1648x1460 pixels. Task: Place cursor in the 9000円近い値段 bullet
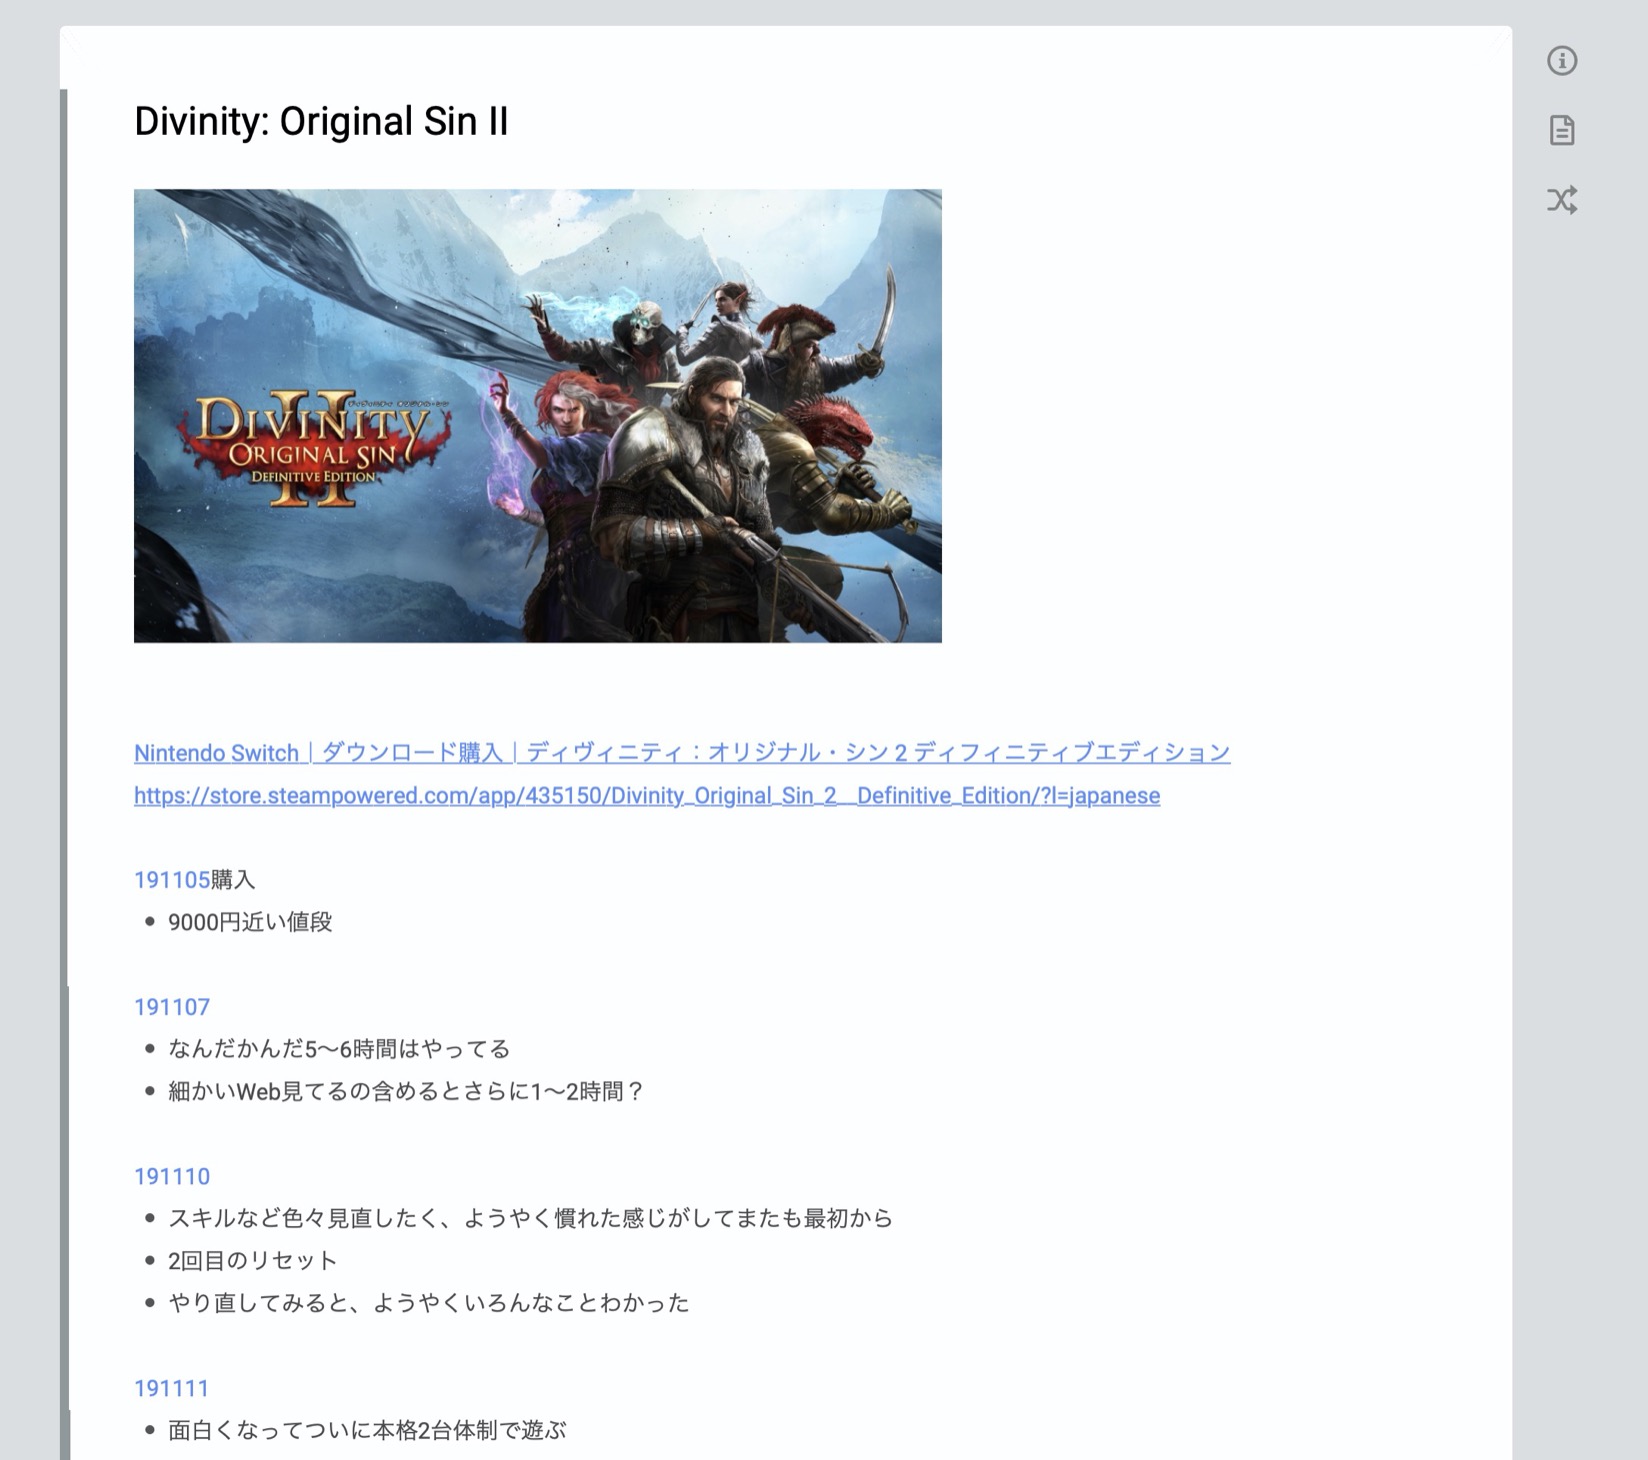[250, 922]
